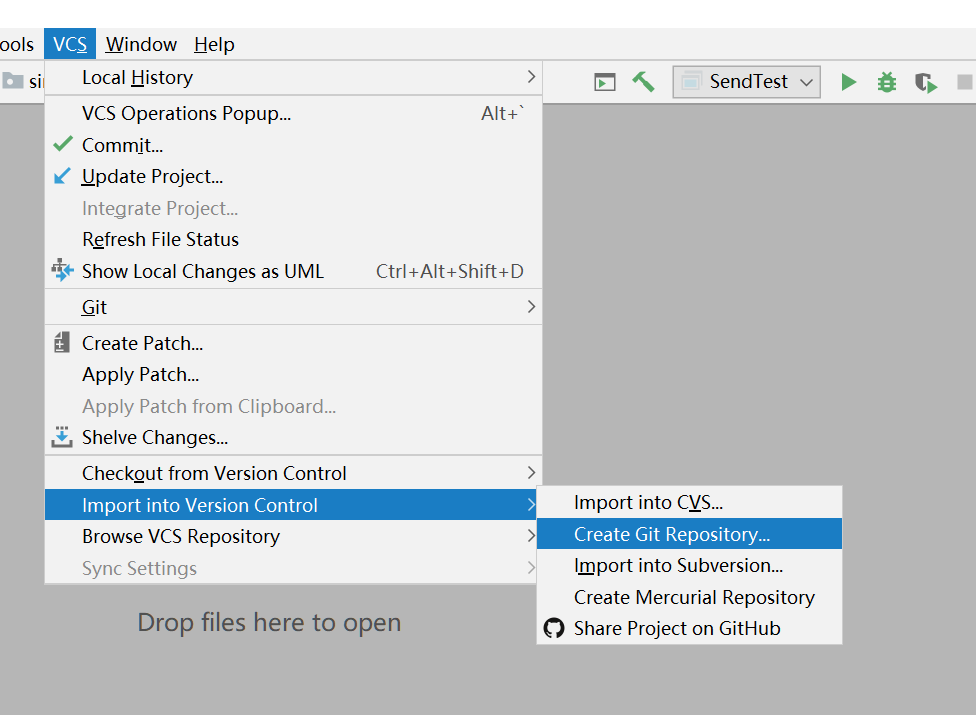The height and width of the screenshot is (715, 976).
Task: Run SendTest with Coverage icon
Action: (926, 82)
